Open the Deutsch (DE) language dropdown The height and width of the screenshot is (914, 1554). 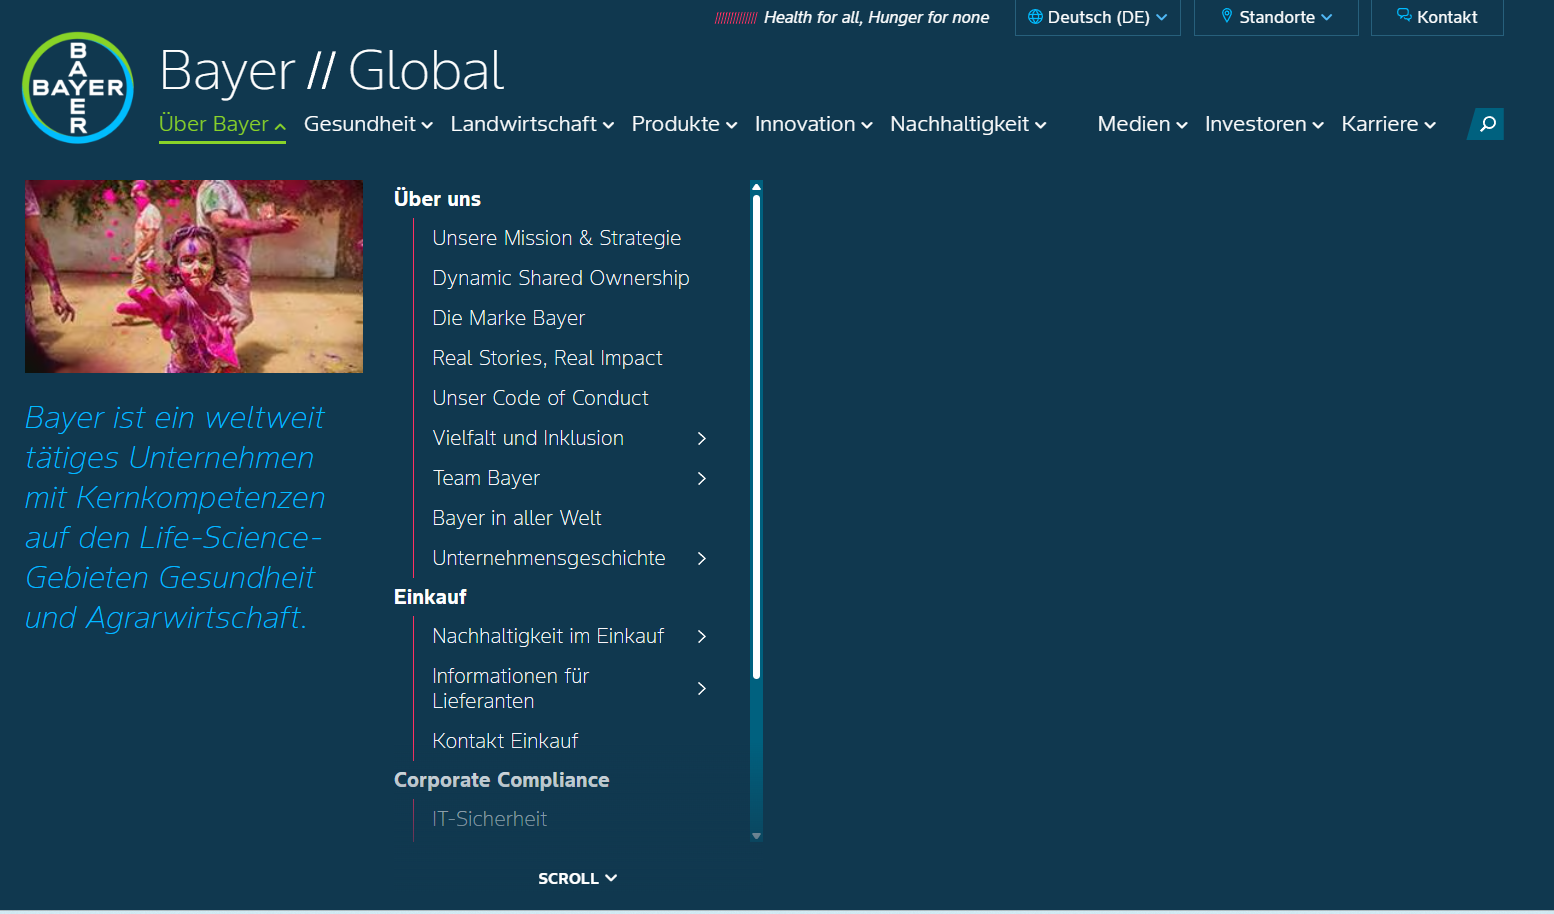pyautogui.click(x=1098, y=17)
